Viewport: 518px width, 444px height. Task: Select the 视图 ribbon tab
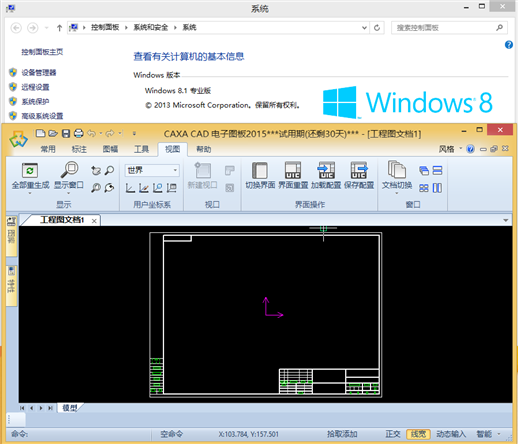(x=172, y=149)
